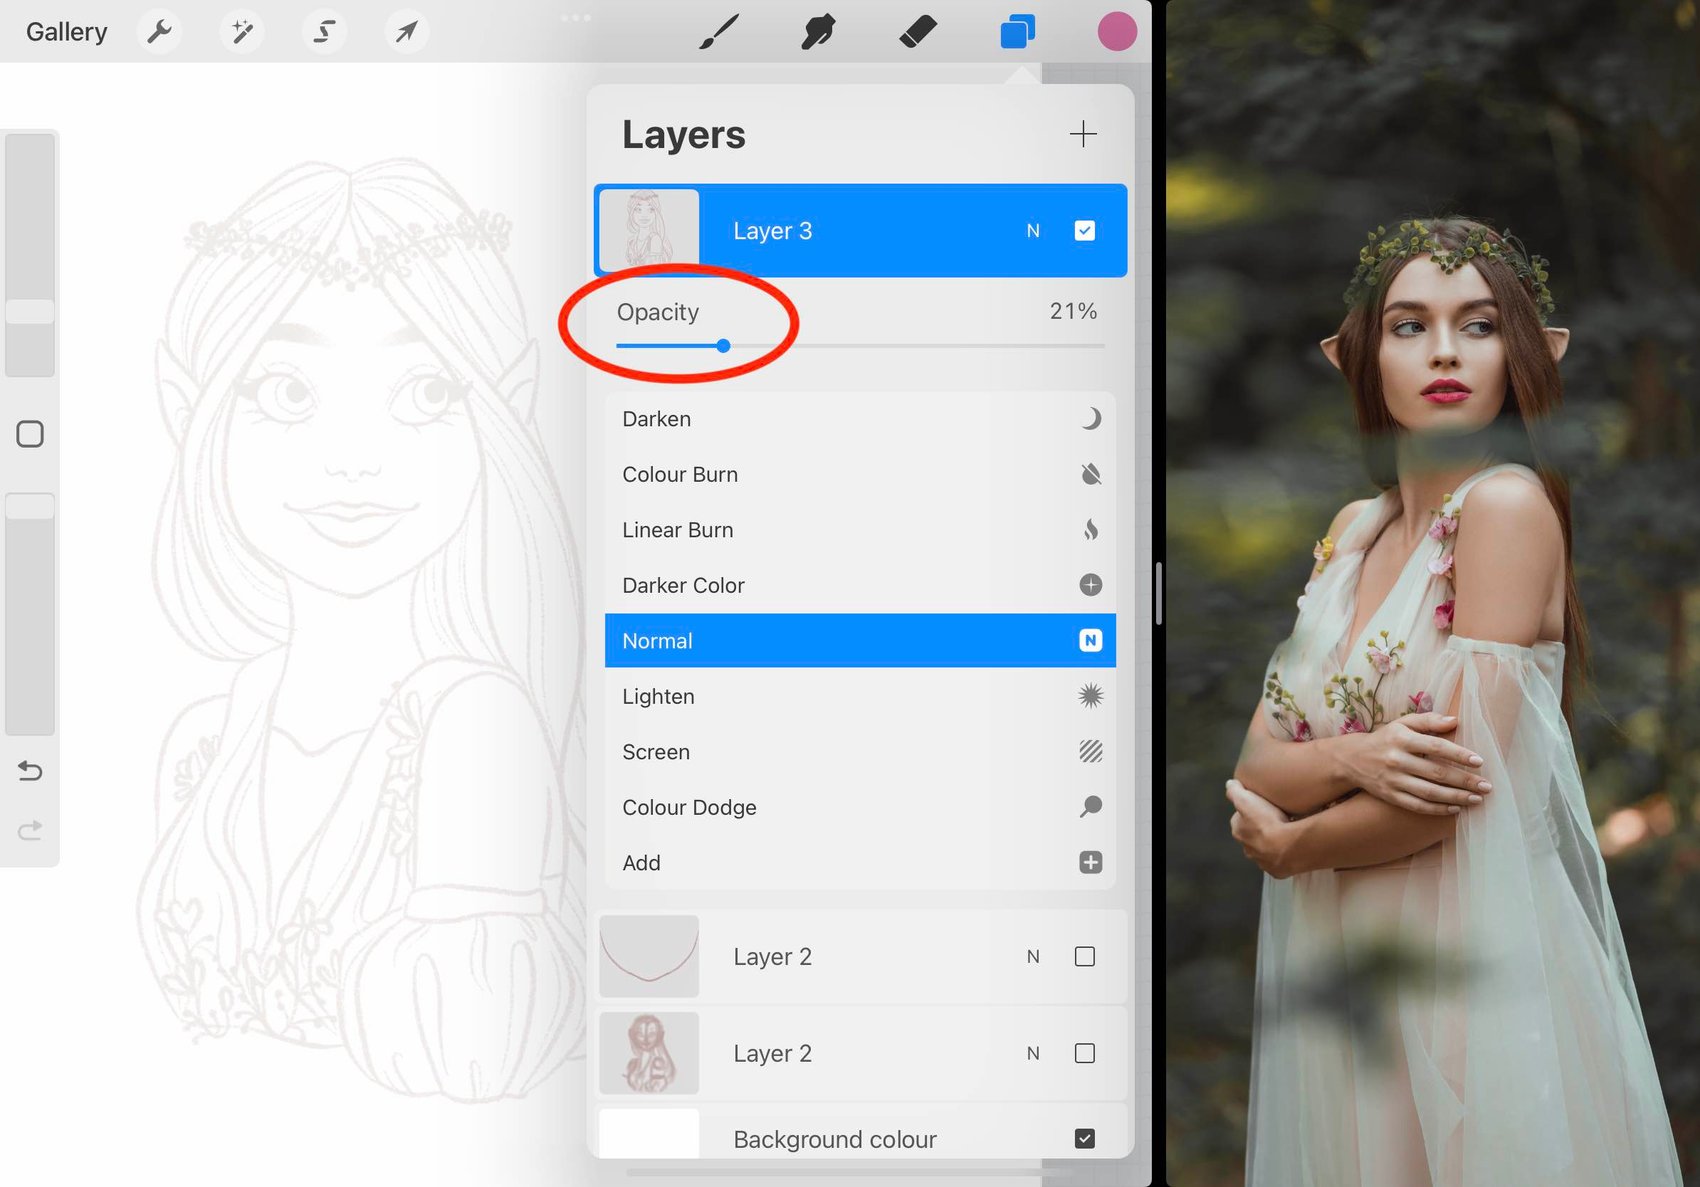Close the Layers panel via layers icon

[x=1017, y=31]
